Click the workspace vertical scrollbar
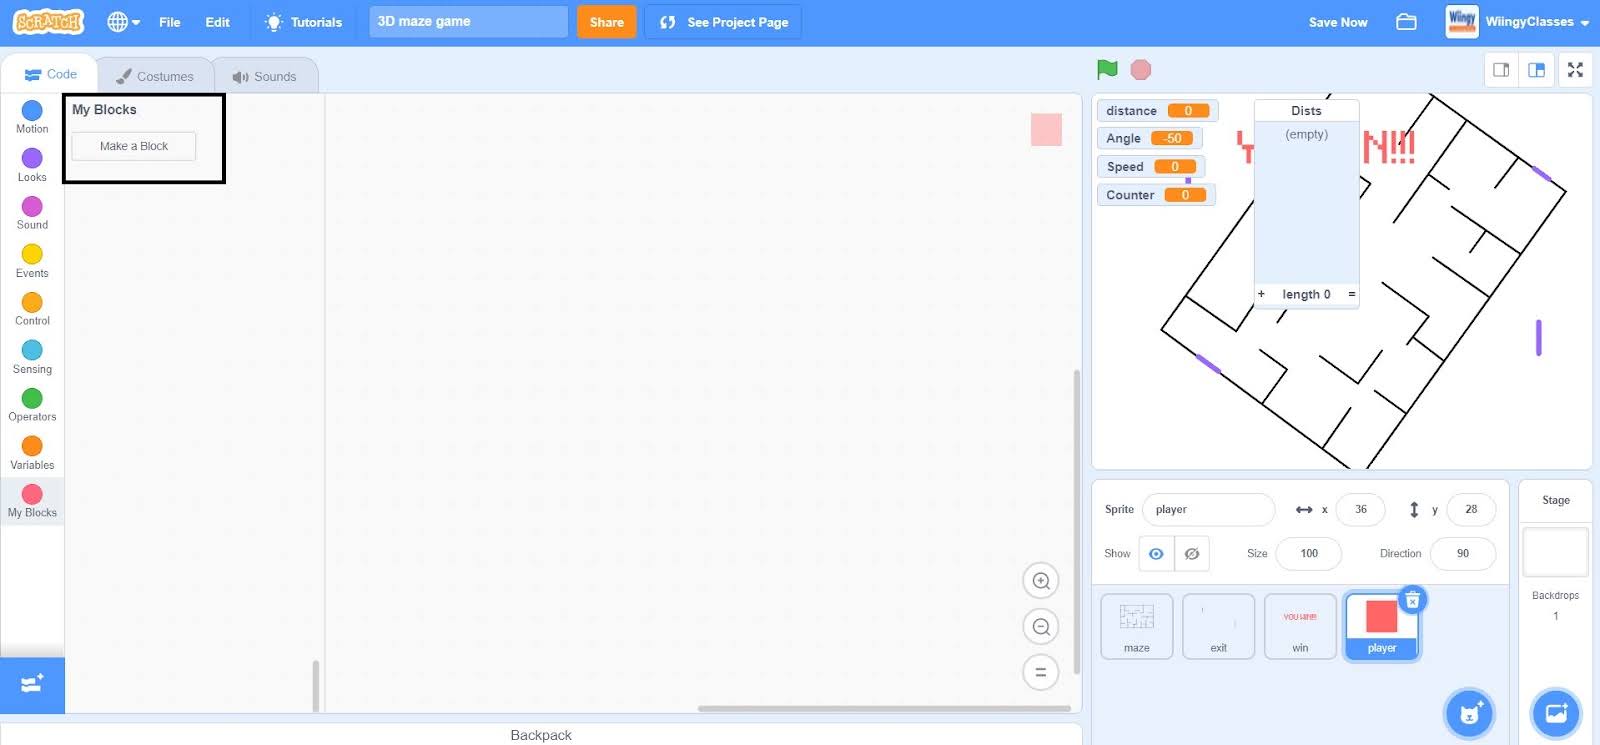Image resolution: width=1600 pixels, height=745 pixels. [x=1076, y=521]
